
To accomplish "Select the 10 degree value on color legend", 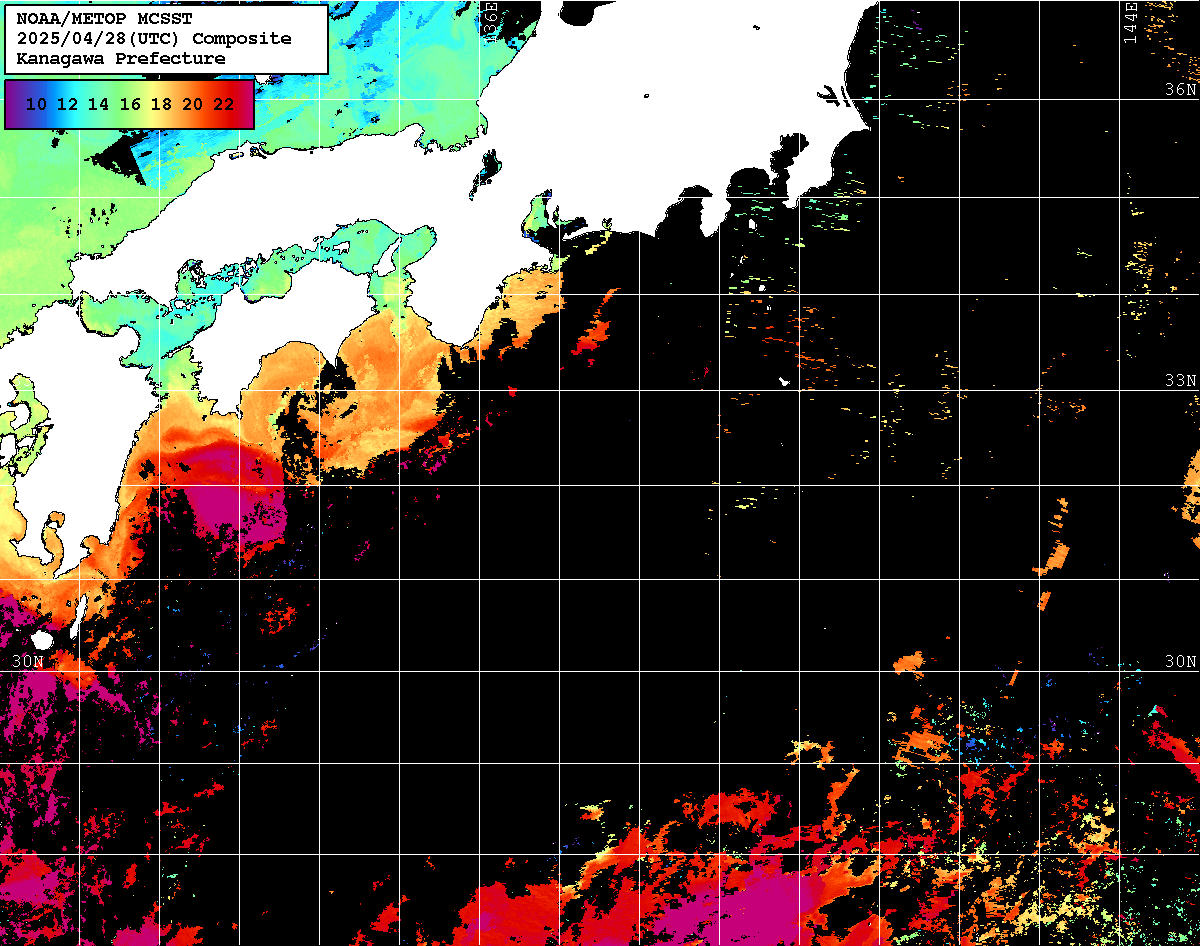I will (36, 104).
